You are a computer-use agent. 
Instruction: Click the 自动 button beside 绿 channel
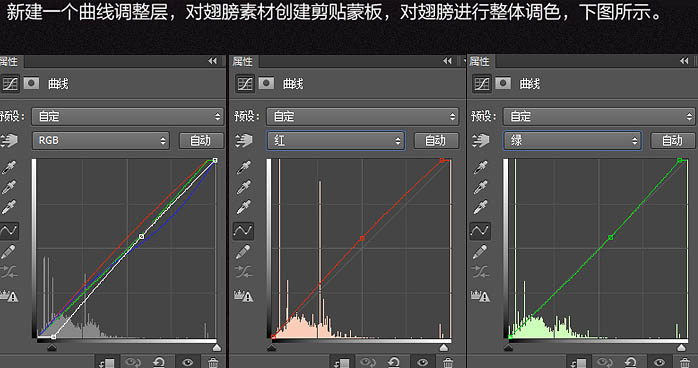[673, 141]
